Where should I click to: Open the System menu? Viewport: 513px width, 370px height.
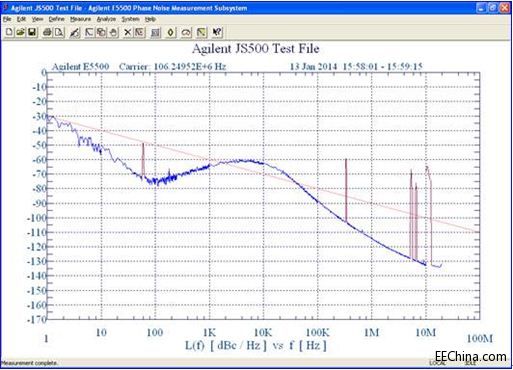point(130,19)
